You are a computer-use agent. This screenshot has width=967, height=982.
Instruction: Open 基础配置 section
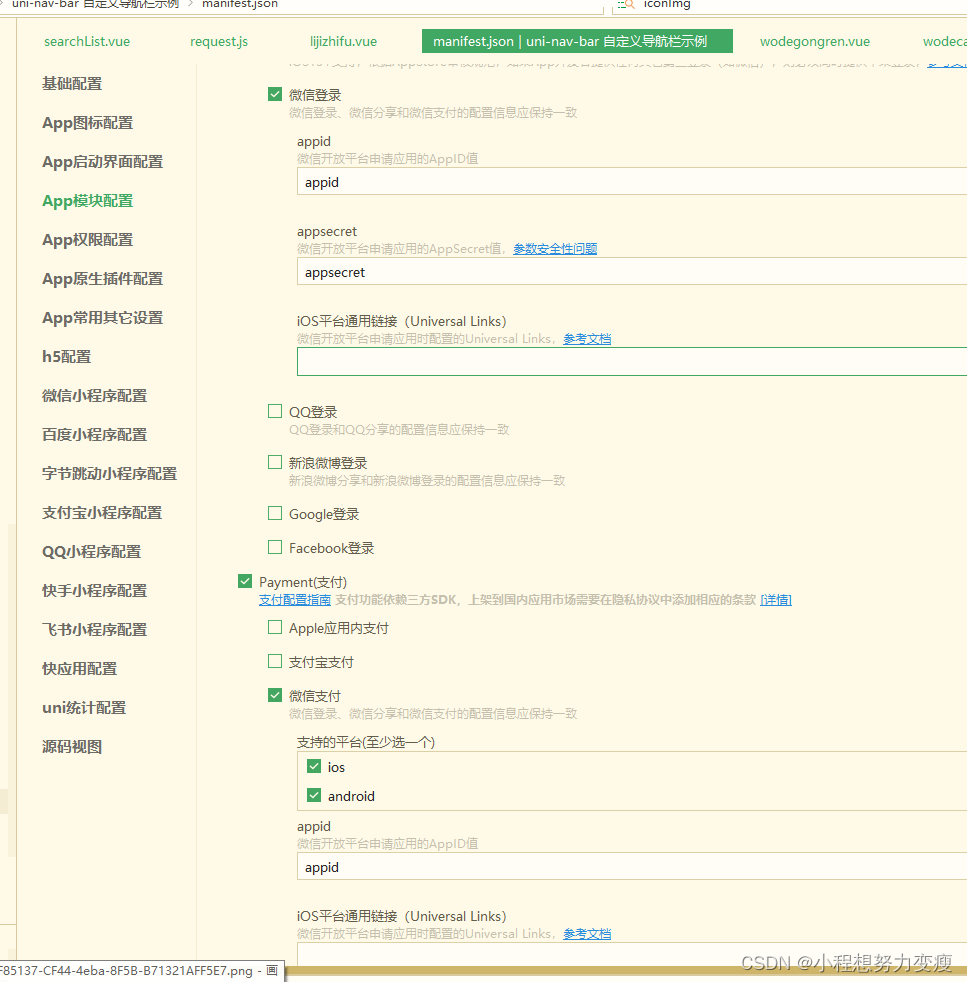click(72, 84)
